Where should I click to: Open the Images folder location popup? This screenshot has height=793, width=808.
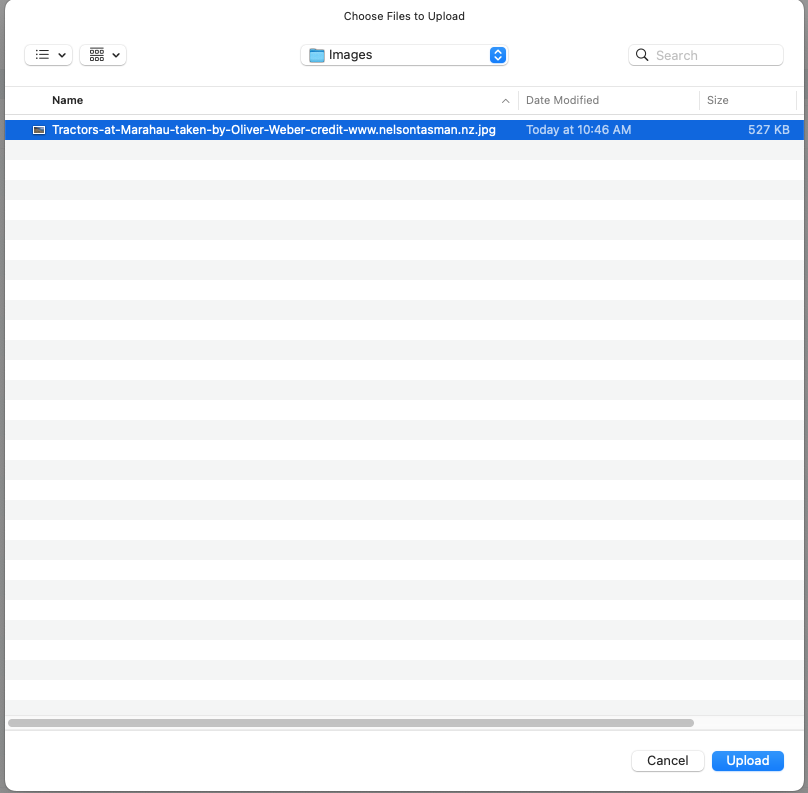point(404,55)
